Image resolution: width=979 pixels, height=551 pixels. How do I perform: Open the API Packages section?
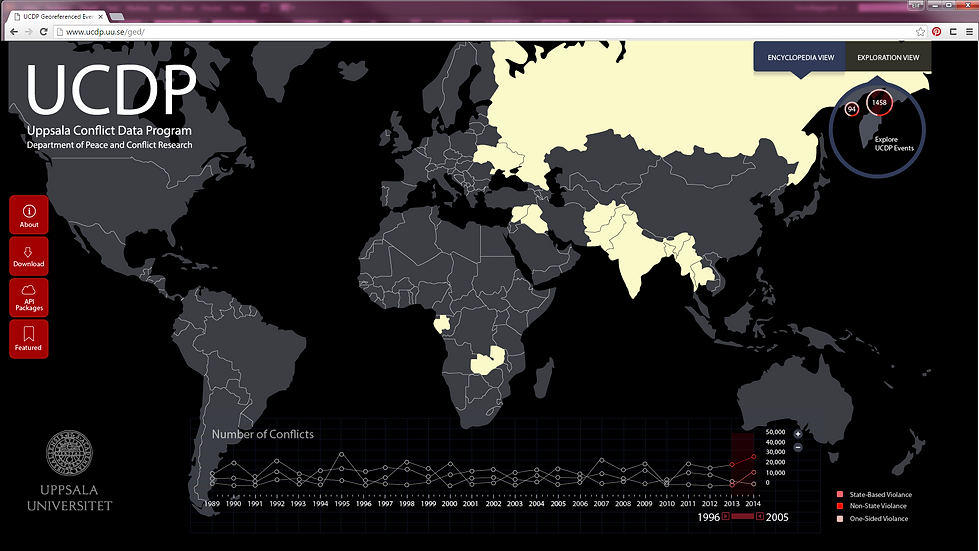29,297
